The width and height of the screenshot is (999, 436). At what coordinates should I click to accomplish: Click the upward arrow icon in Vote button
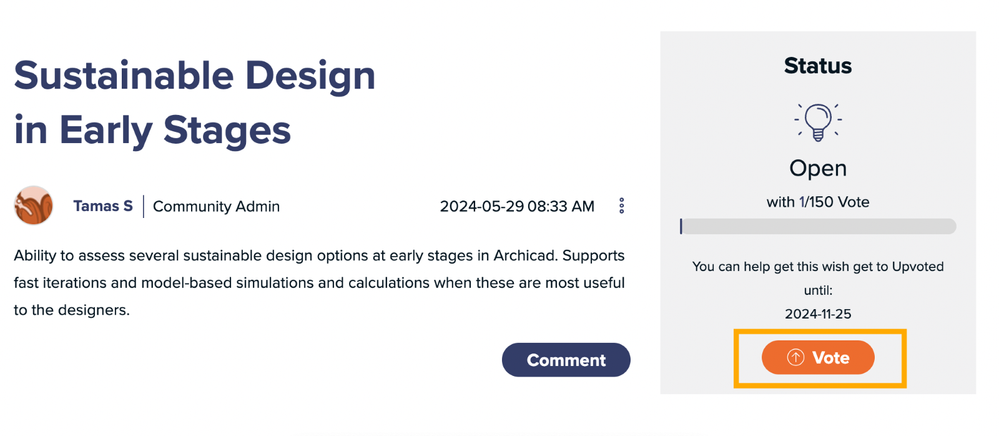[796, 358]
